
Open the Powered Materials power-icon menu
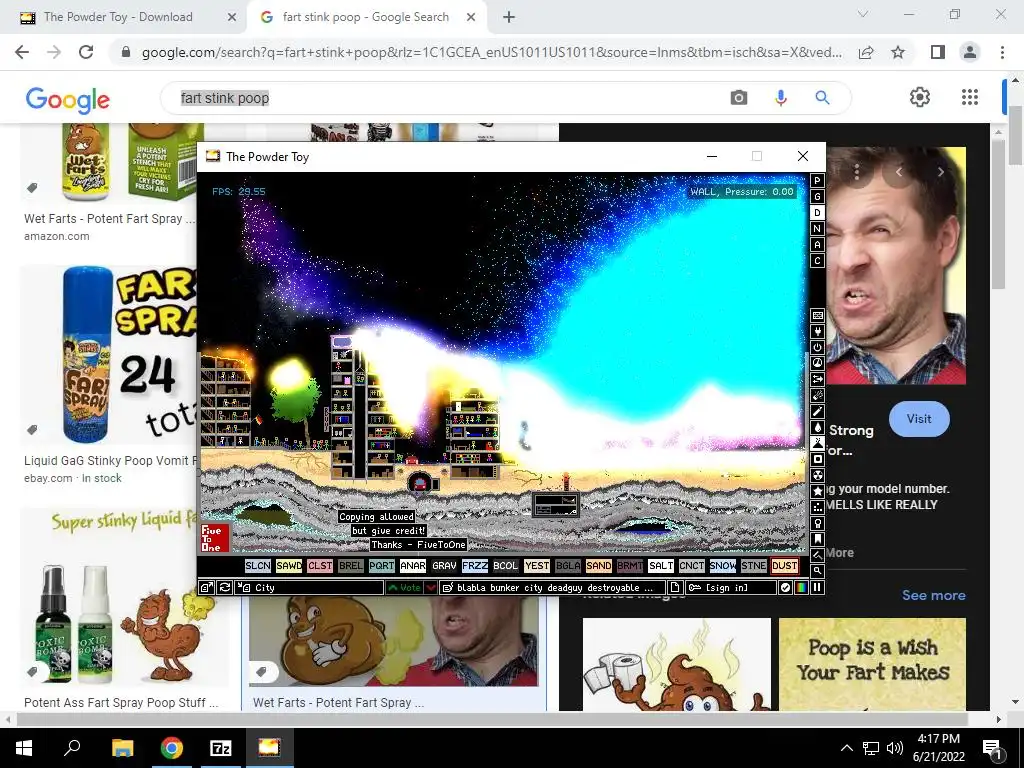pos(817,347)
